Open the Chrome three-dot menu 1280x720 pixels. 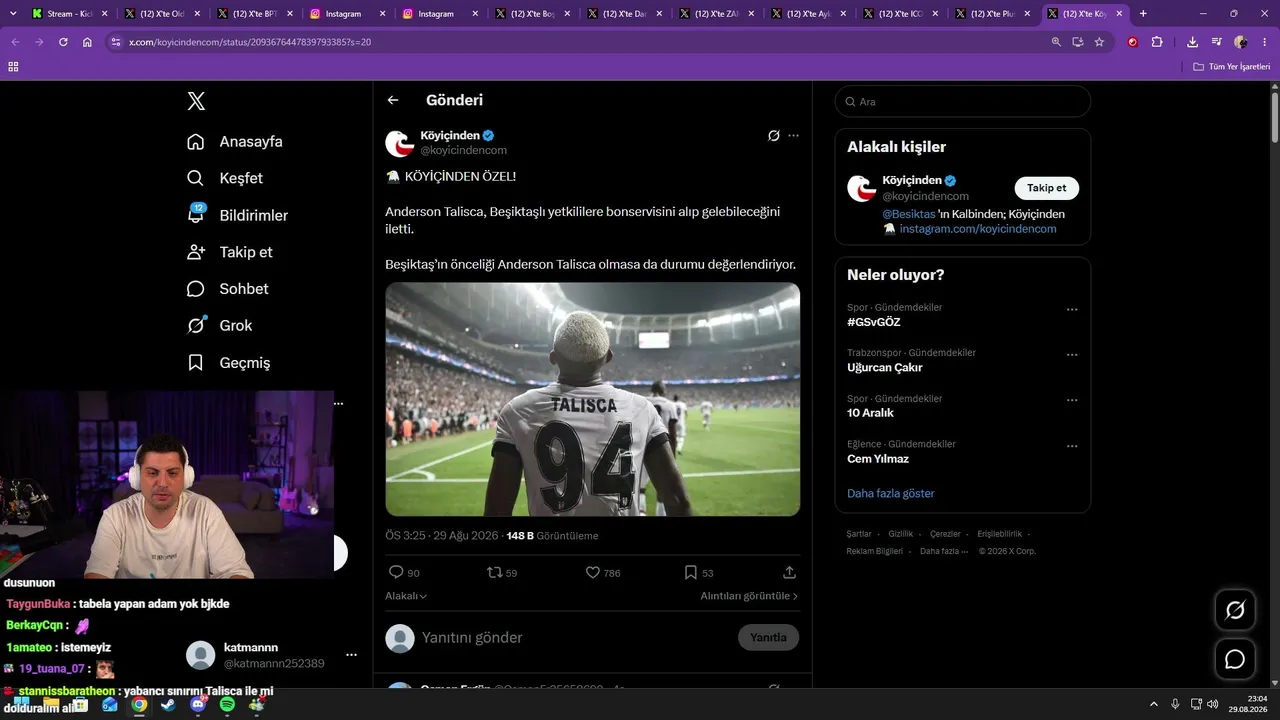pos(1263,42)
